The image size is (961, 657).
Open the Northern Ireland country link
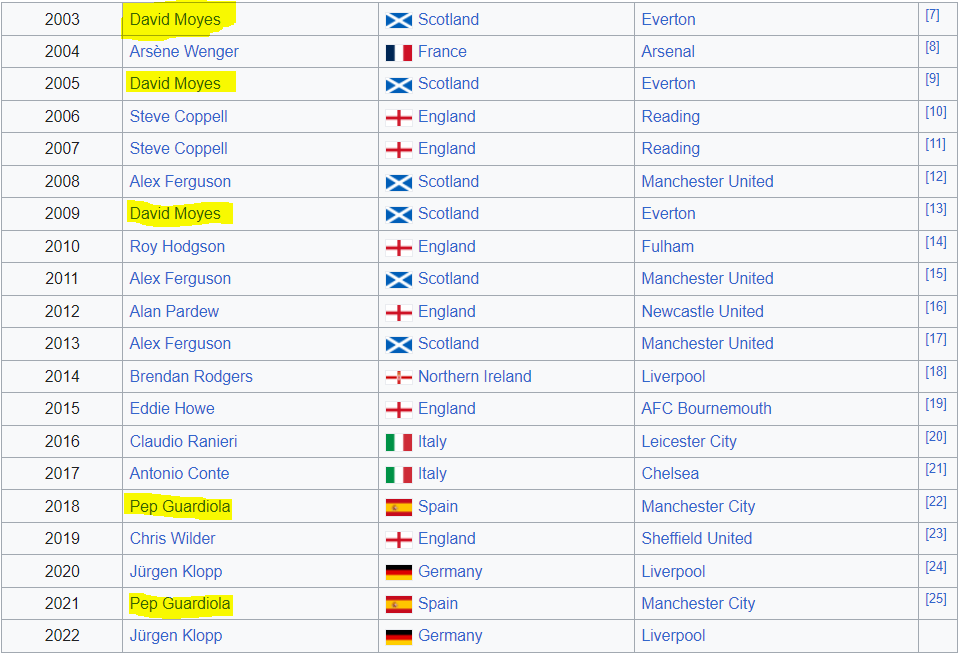(474, 376)
